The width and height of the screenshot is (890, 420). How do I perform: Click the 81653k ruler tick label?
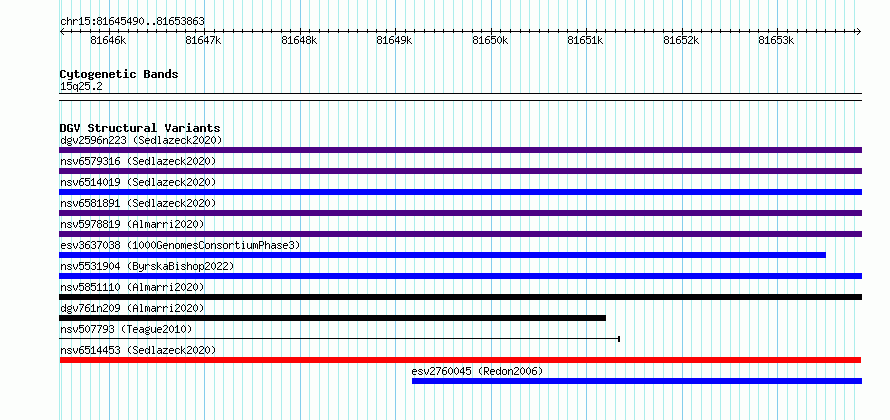776,41
